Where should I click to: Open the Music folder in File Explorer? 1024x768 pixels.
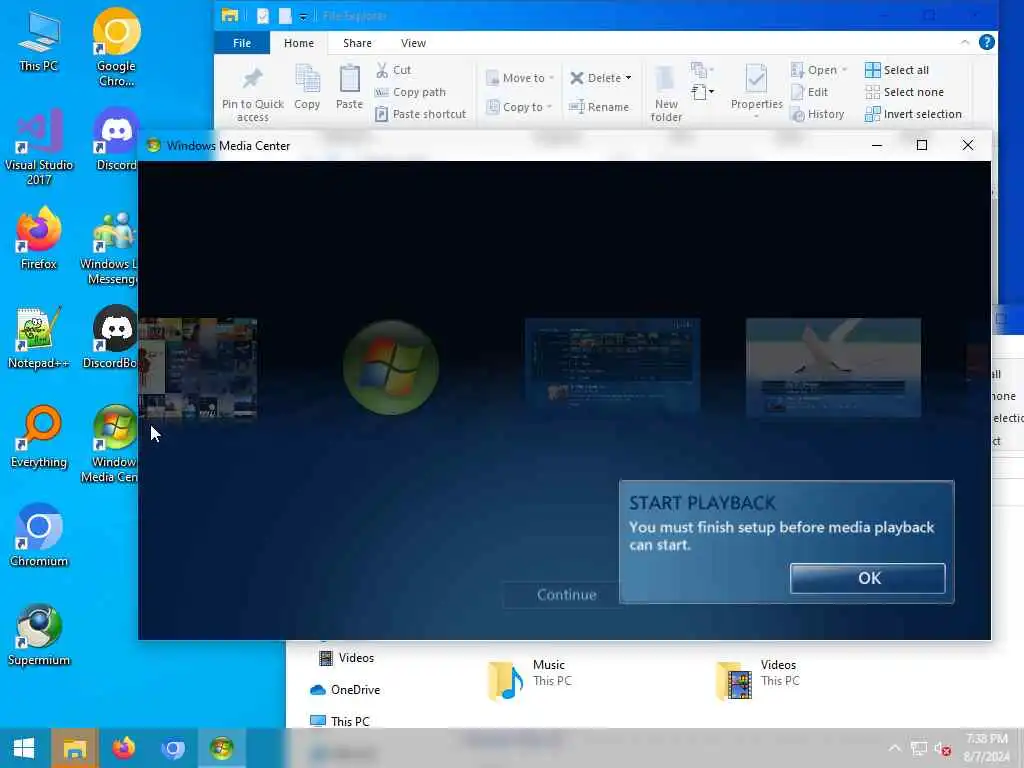529,679
